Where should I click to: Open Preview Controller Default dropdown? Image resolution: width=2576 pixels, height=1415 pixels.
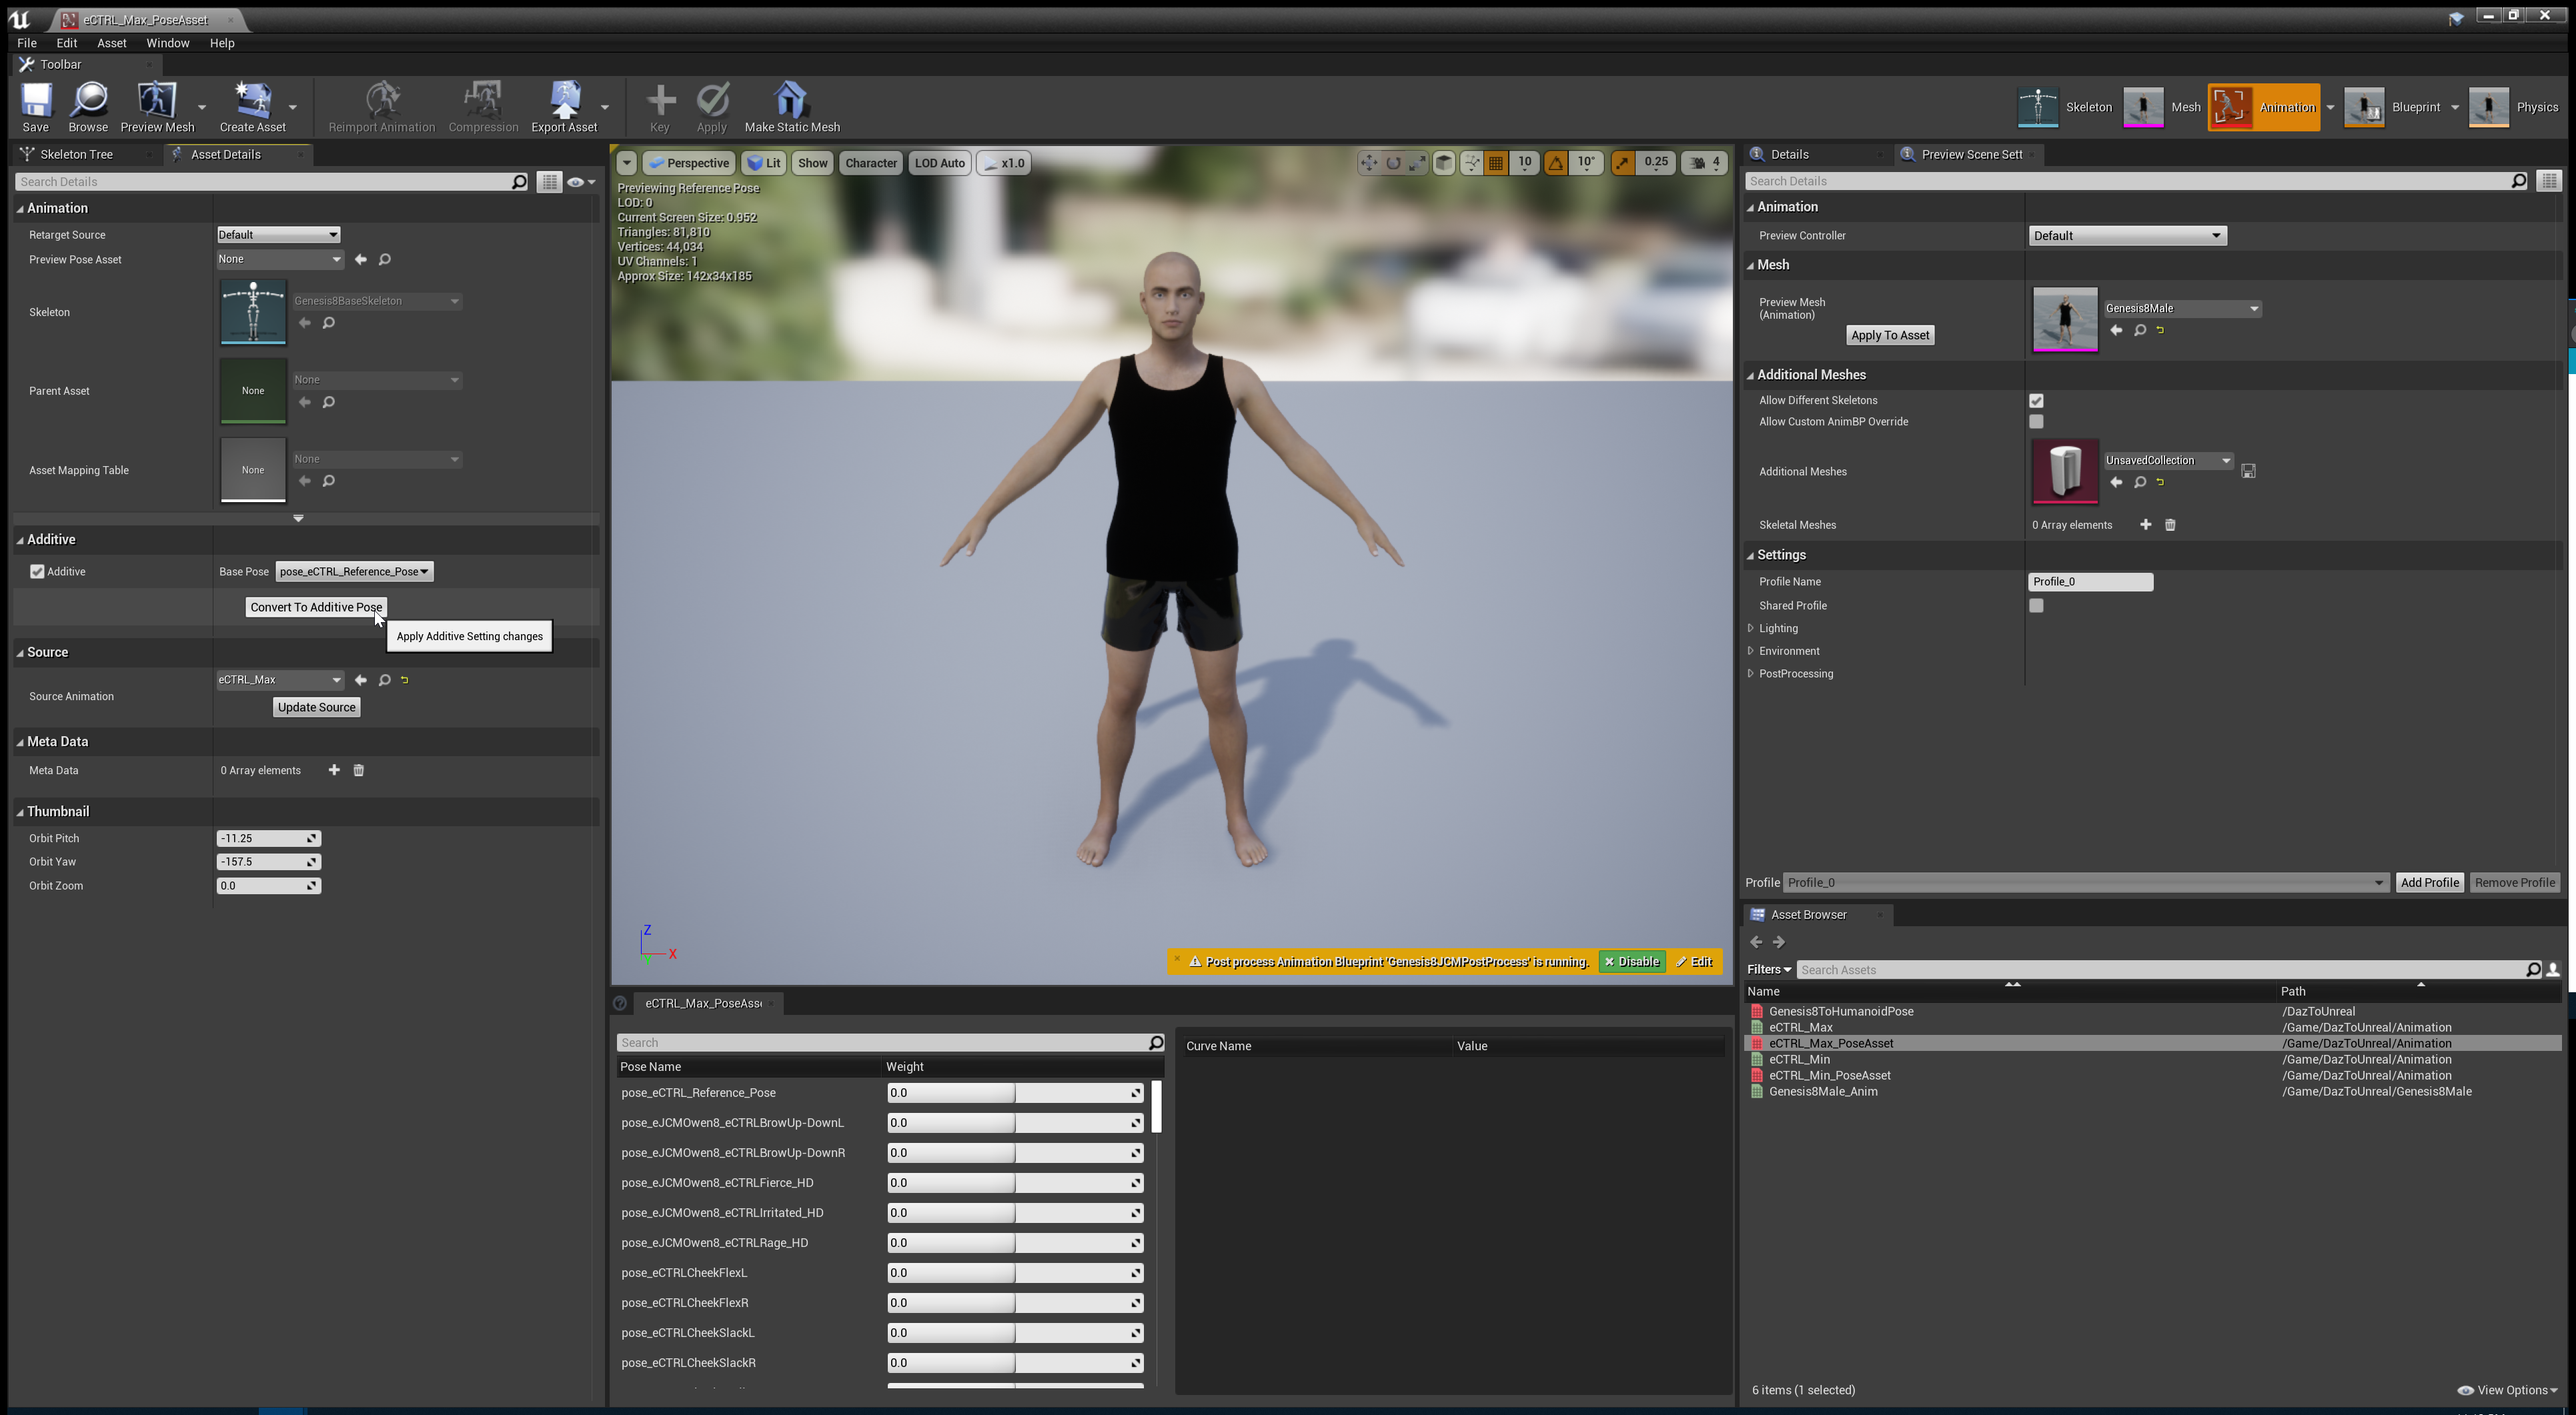point(2127,236)
